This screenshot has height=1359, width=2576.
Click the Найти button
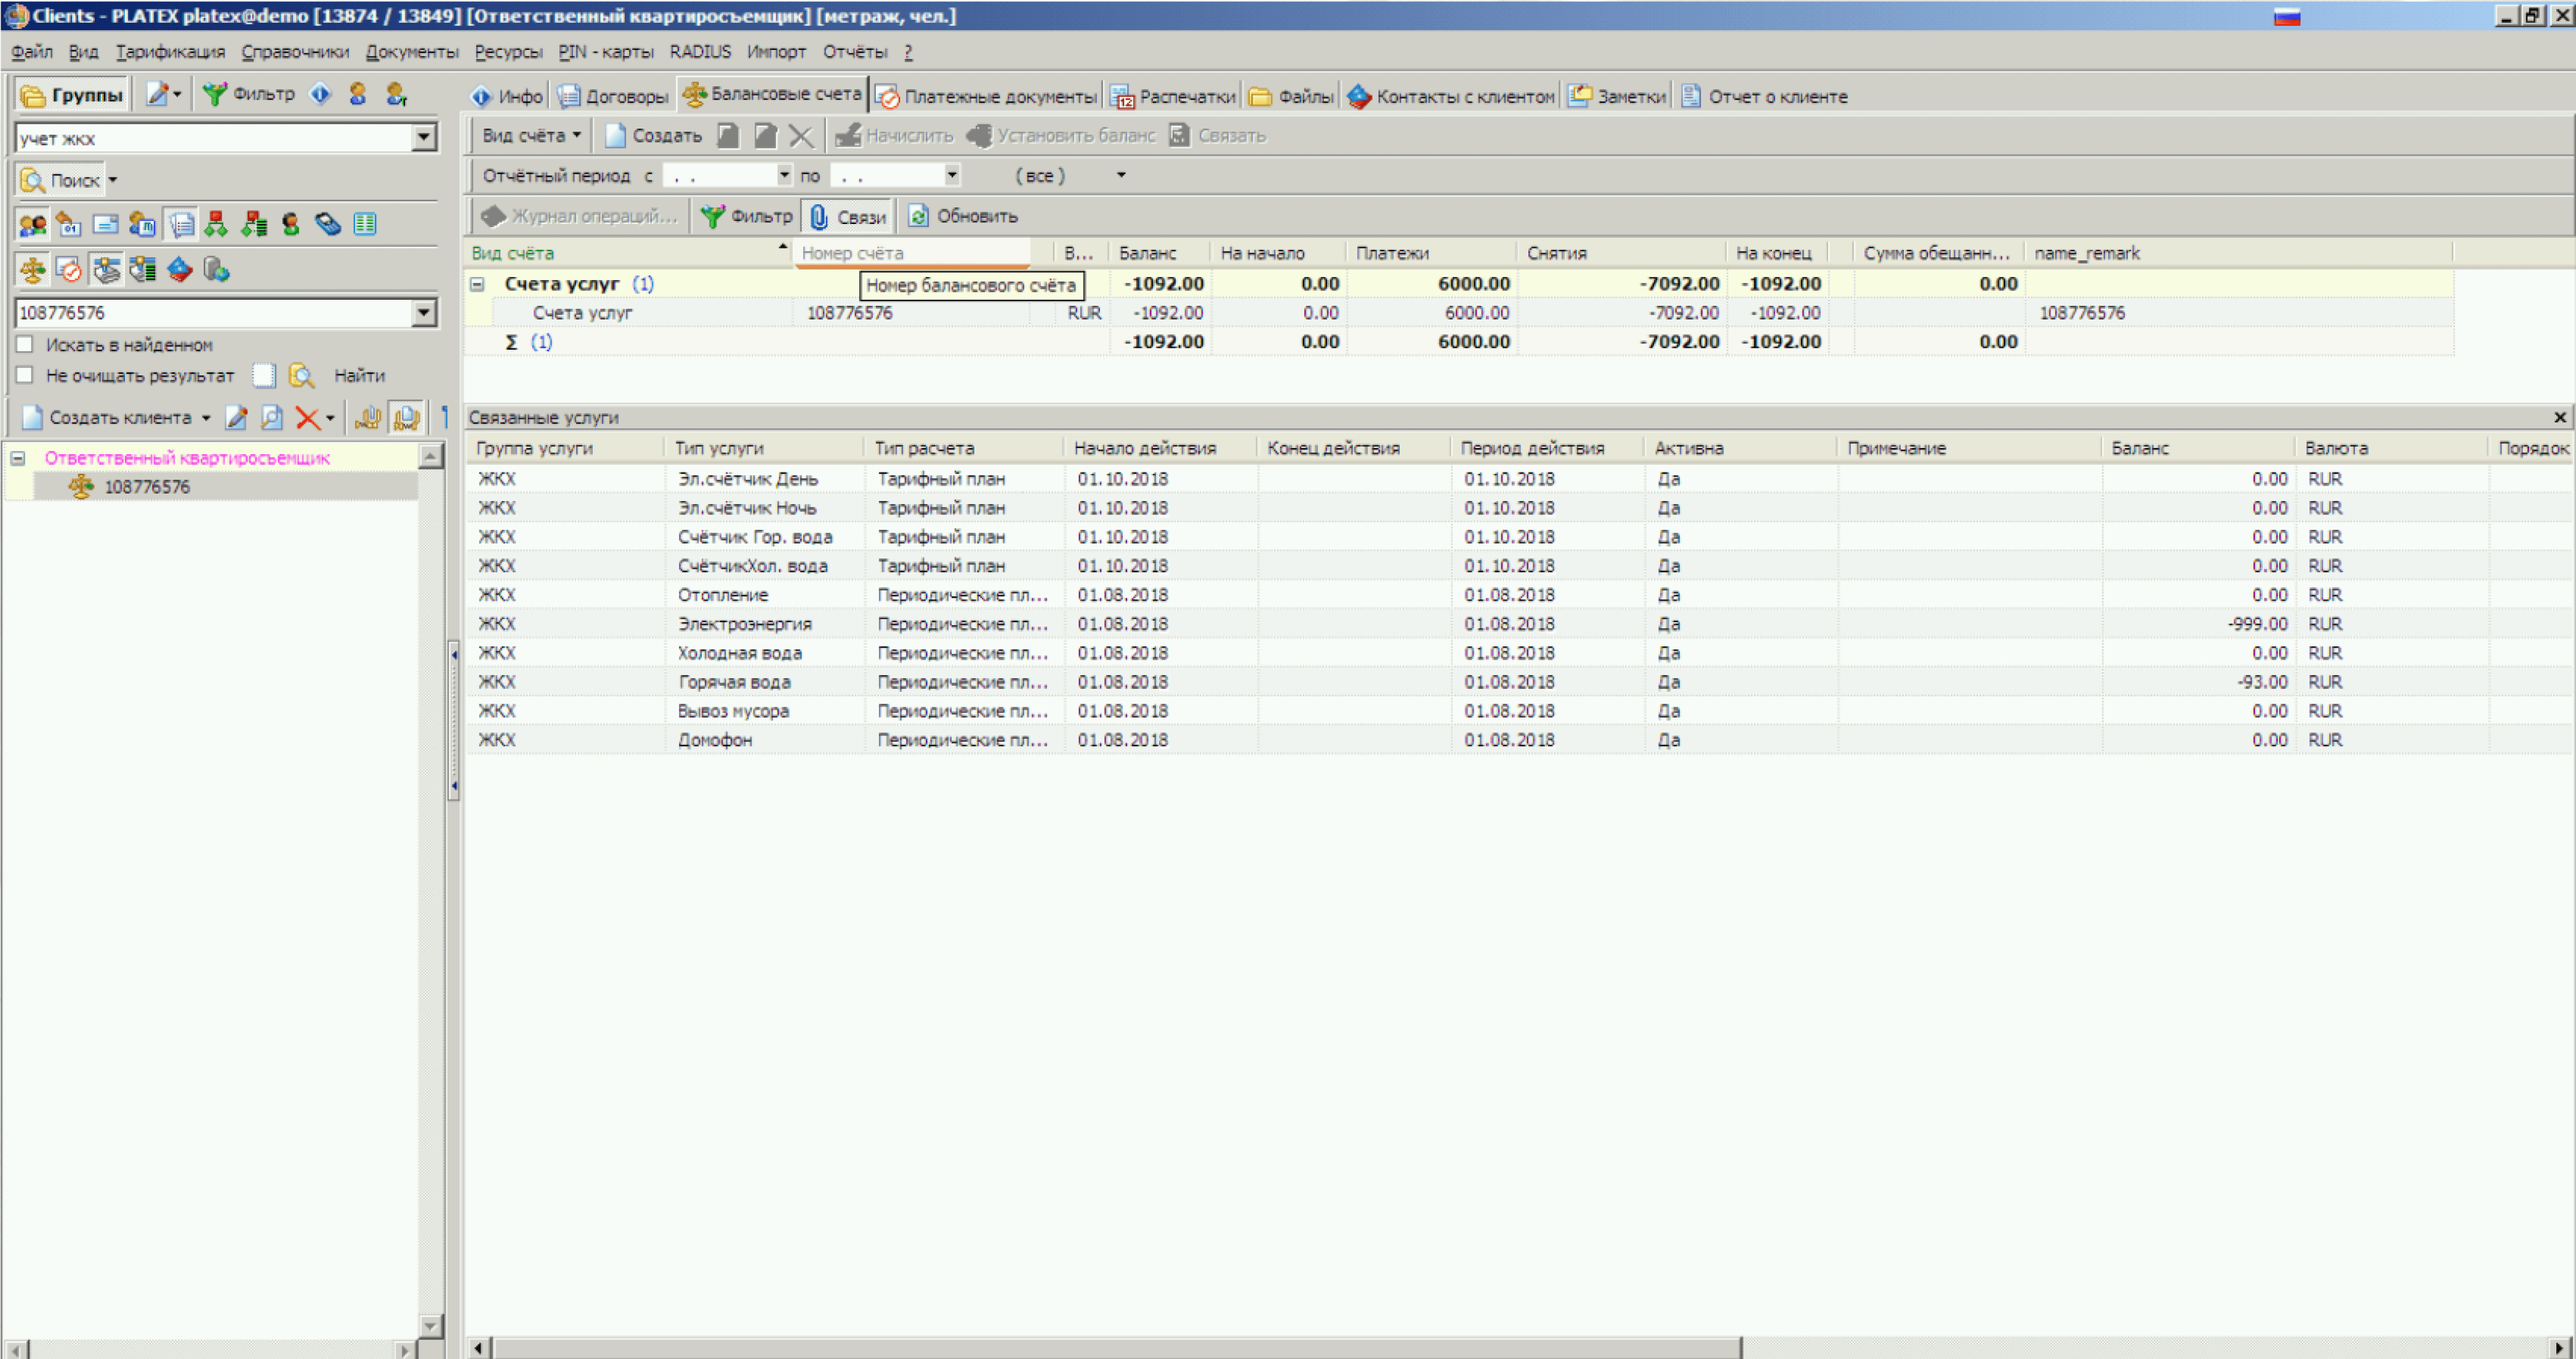[360, 376]
